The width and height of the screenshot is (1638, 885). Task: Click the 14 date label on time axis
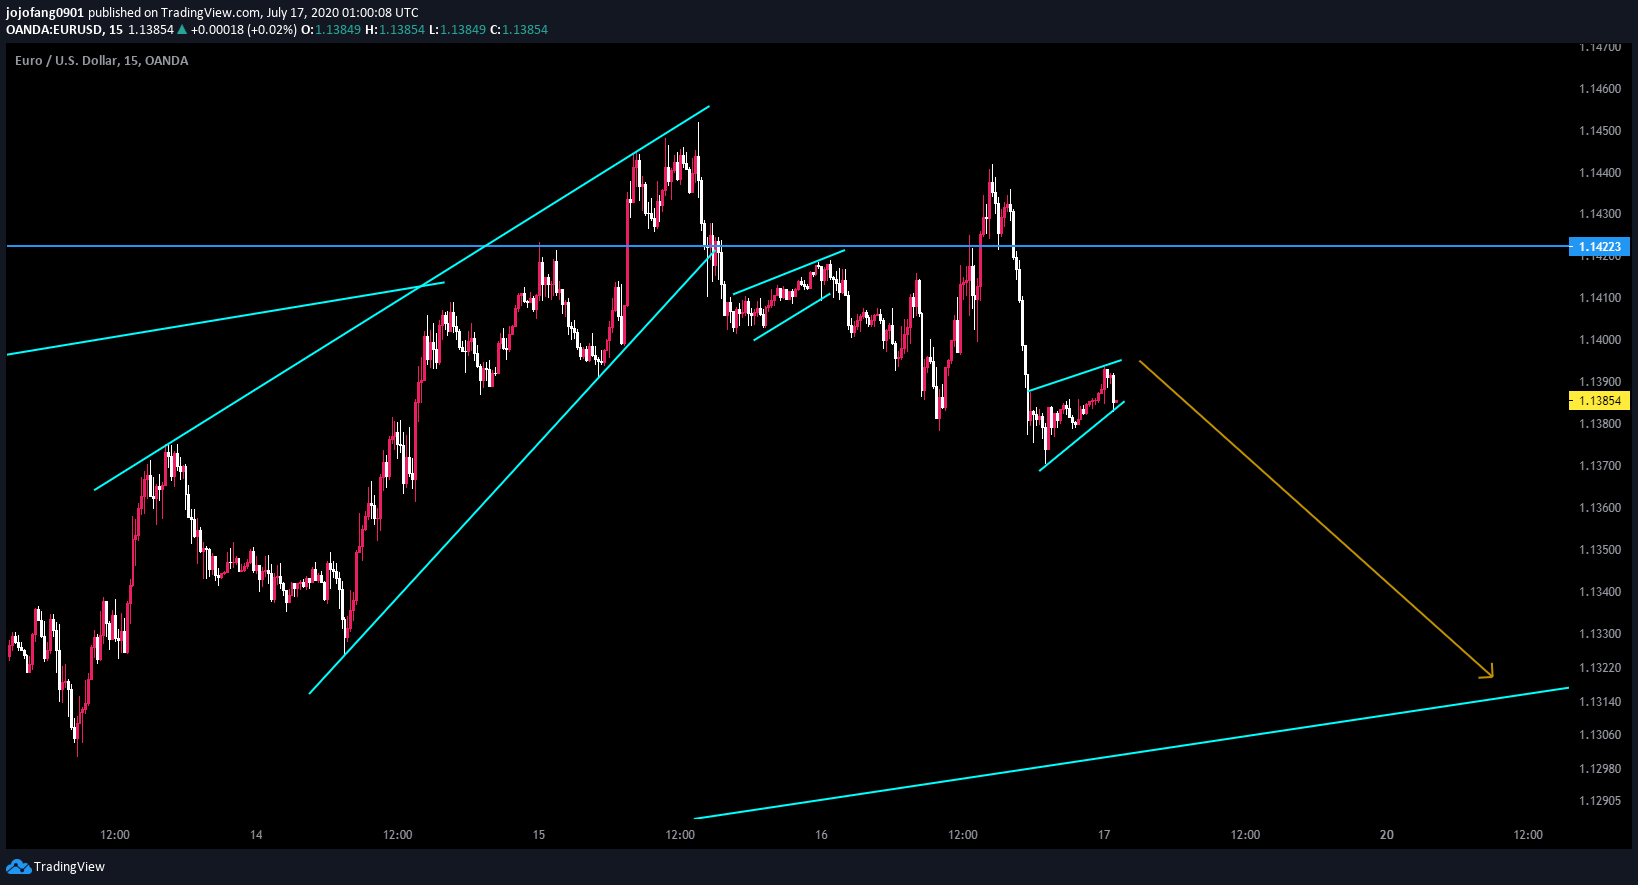(256, 835)
